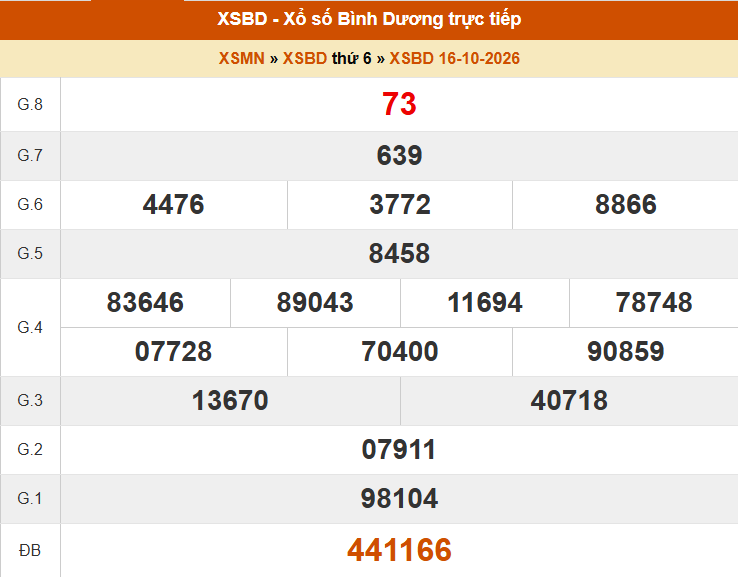
Task: Click the G.2 prize label
Action: [x=30, y=449]
